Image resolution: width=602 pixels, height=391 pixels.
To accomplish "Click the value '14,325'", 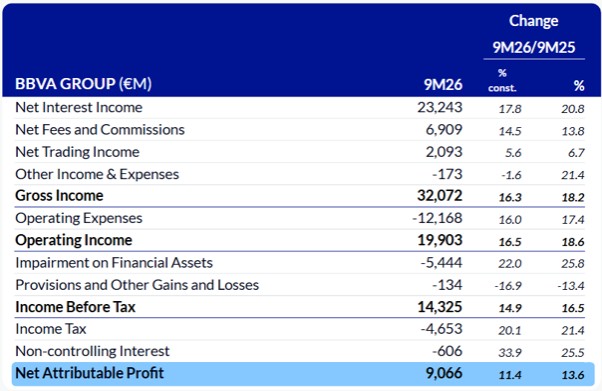I will (x=440, y=307).
